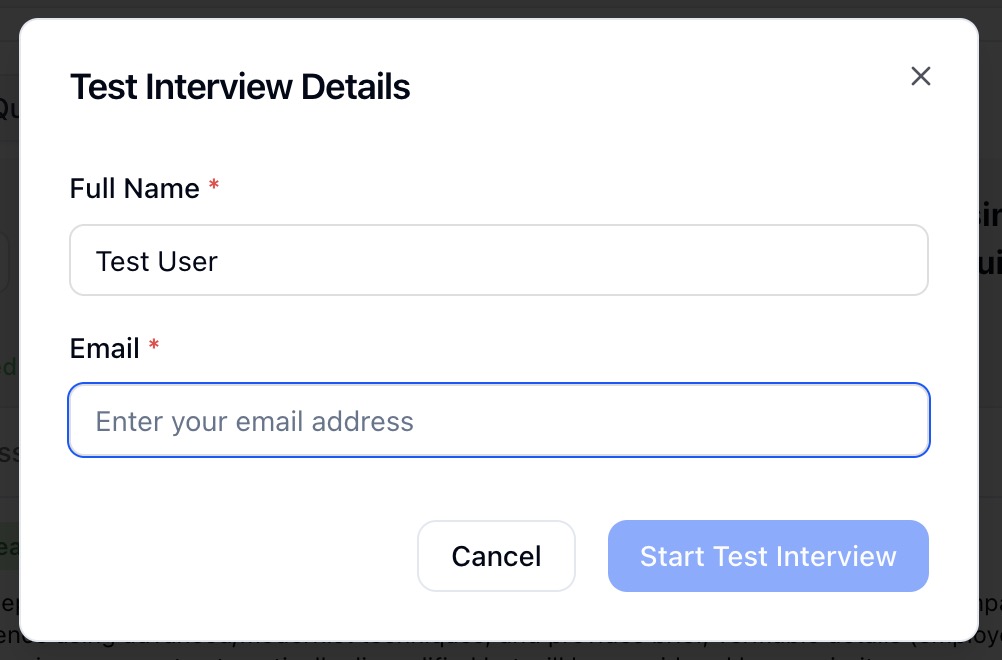Viewport: 1002px width, 660px height.
Task: Click the dimmed backdrop above the dialog
Action: tap(500, 8)
